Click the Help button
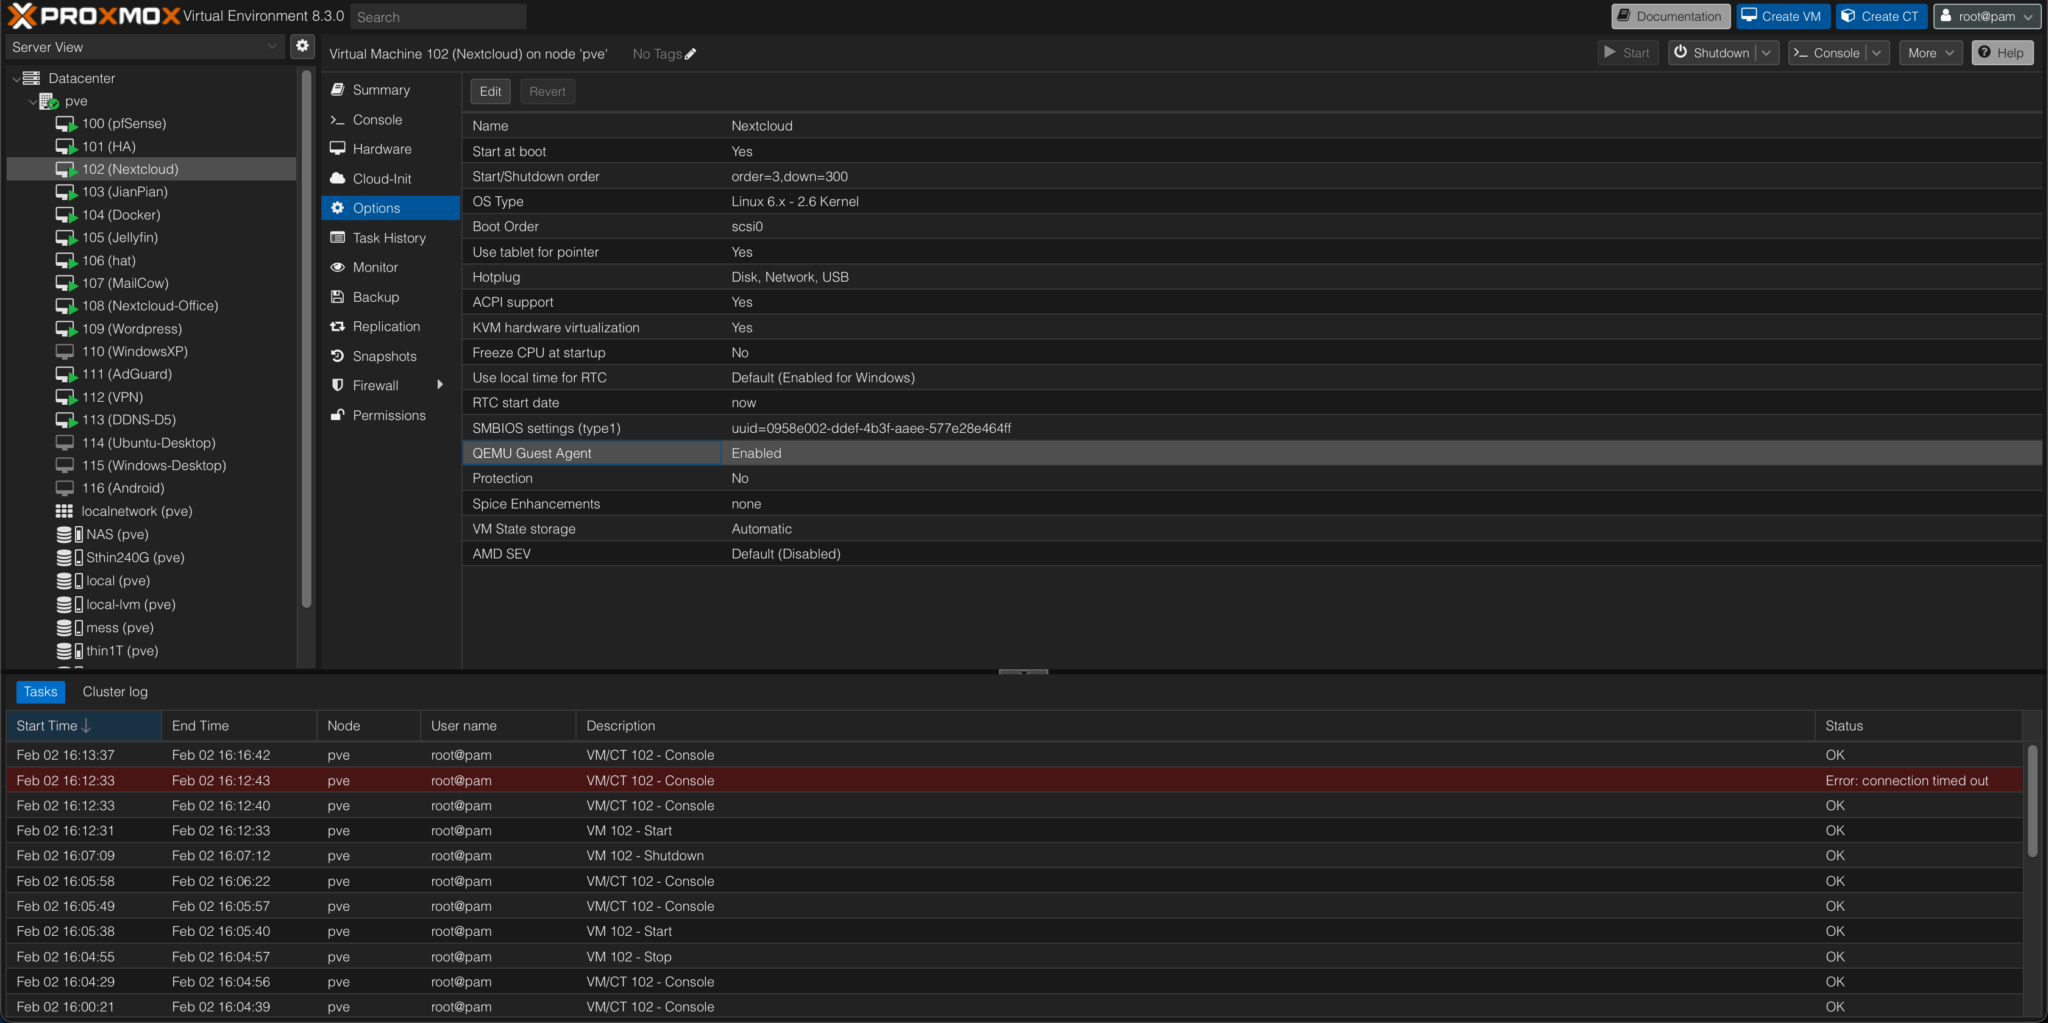This screenshot has height=1023, width=2048. (2002, 53)
